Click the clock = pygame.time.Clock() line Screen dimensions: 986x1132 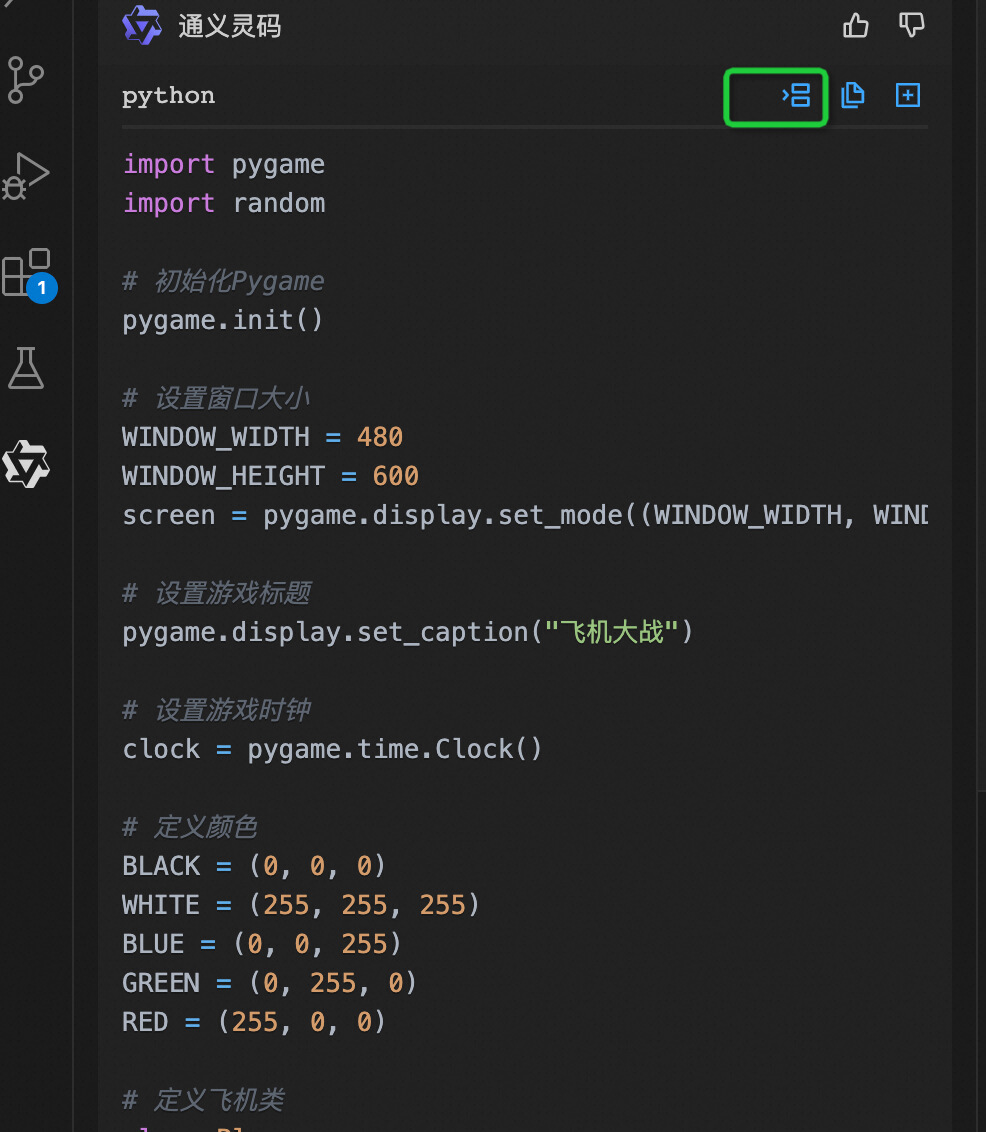(332, 749)
